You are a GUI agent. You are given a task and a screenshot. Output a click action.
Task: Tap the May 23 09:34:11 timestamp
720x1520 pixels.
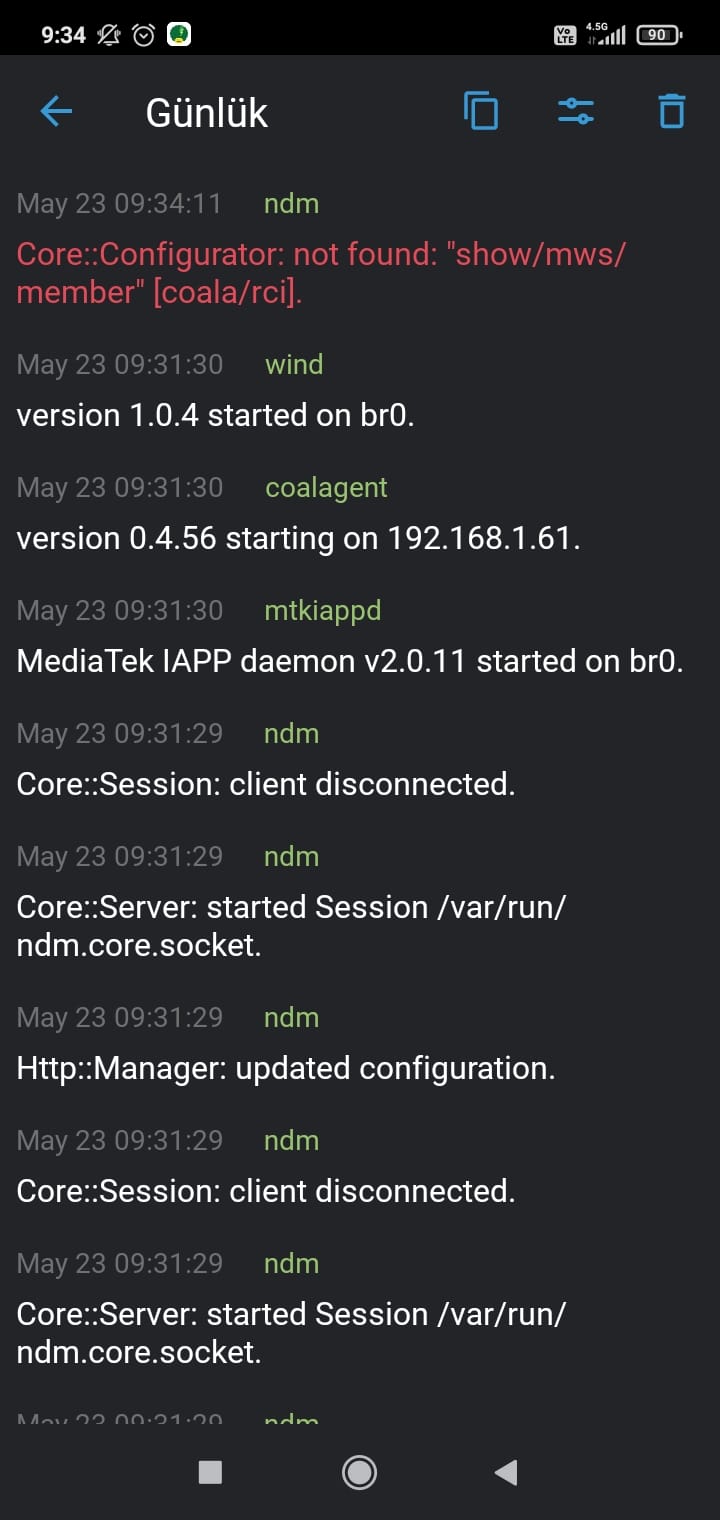[119, 204]
